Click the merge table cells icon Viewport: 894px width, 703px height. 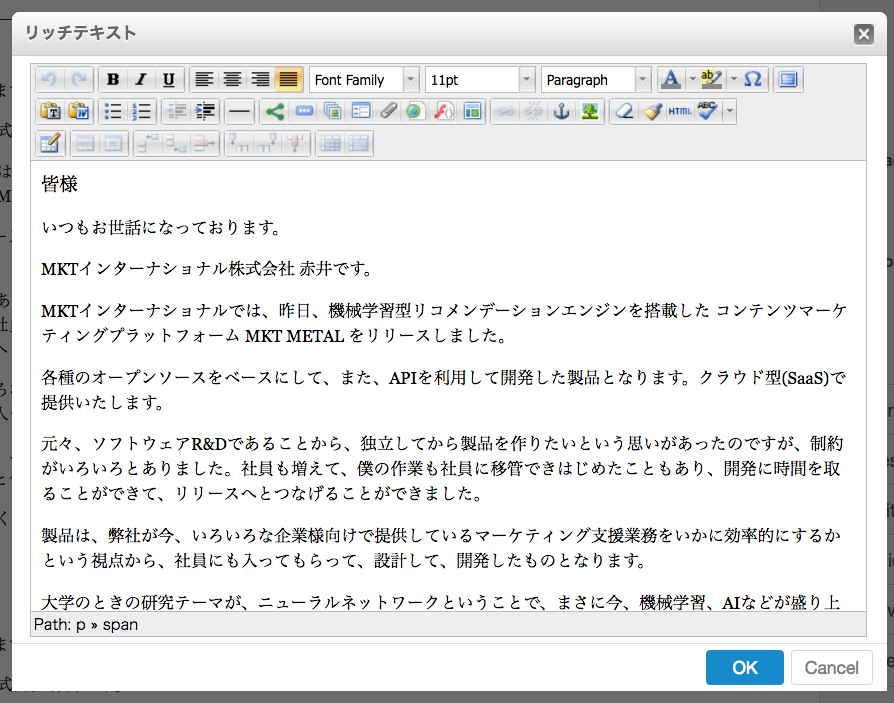pos(359,143)
